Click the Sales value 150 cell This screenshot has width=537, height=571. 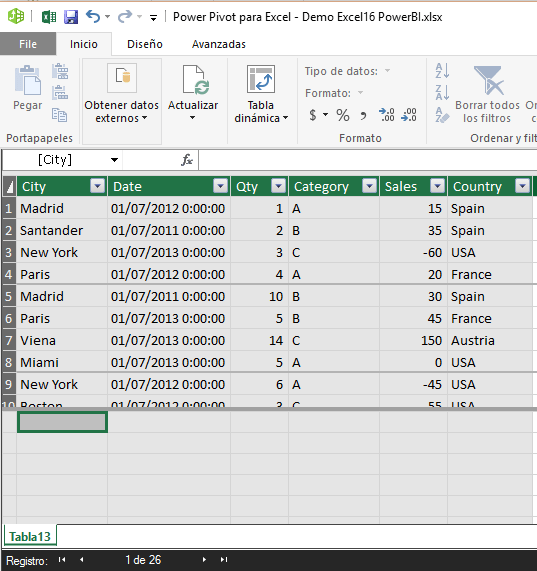413,340
